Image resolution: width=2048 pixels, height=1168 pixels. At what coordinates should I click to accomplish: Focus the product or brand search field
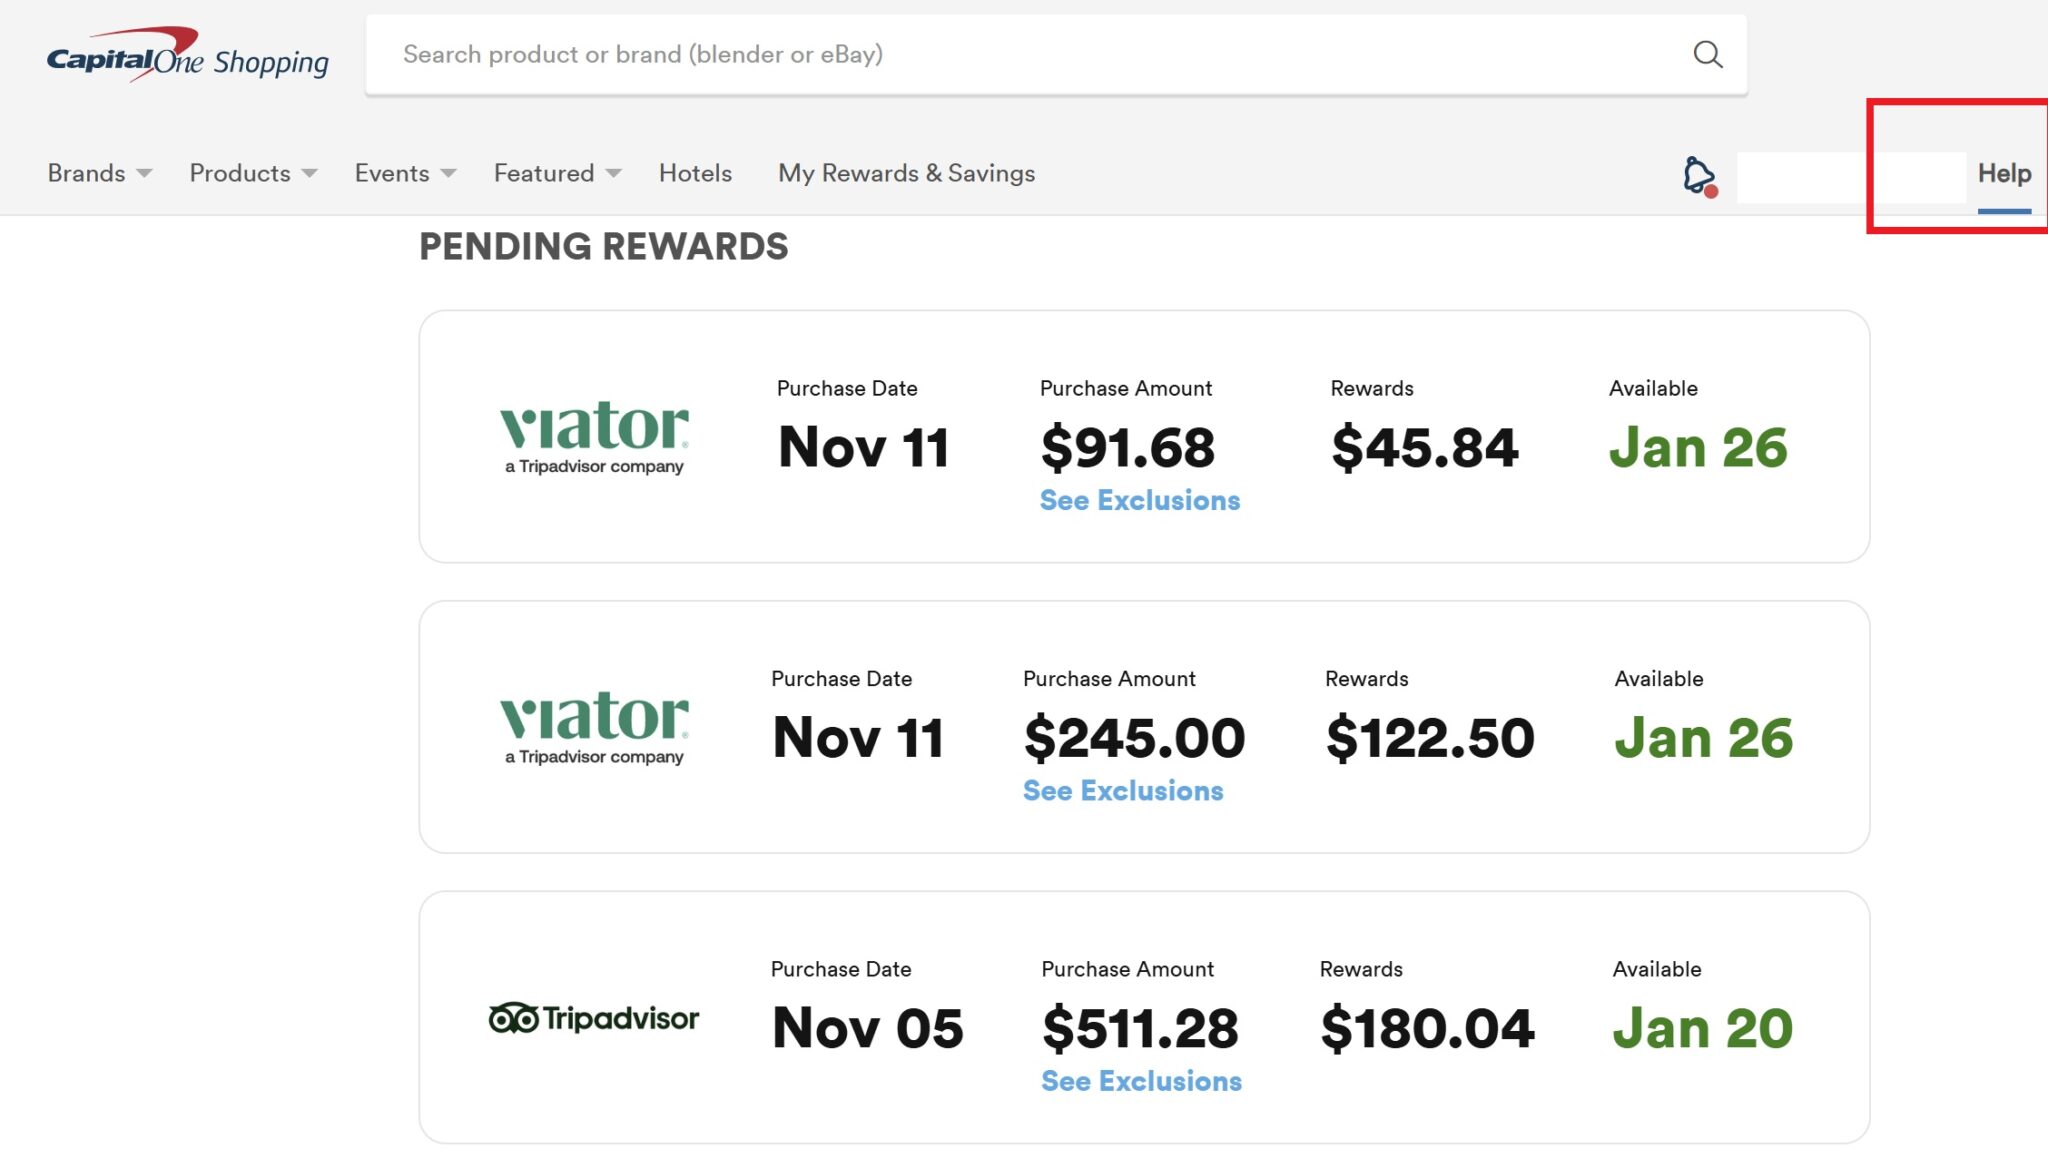[1030, 55]
